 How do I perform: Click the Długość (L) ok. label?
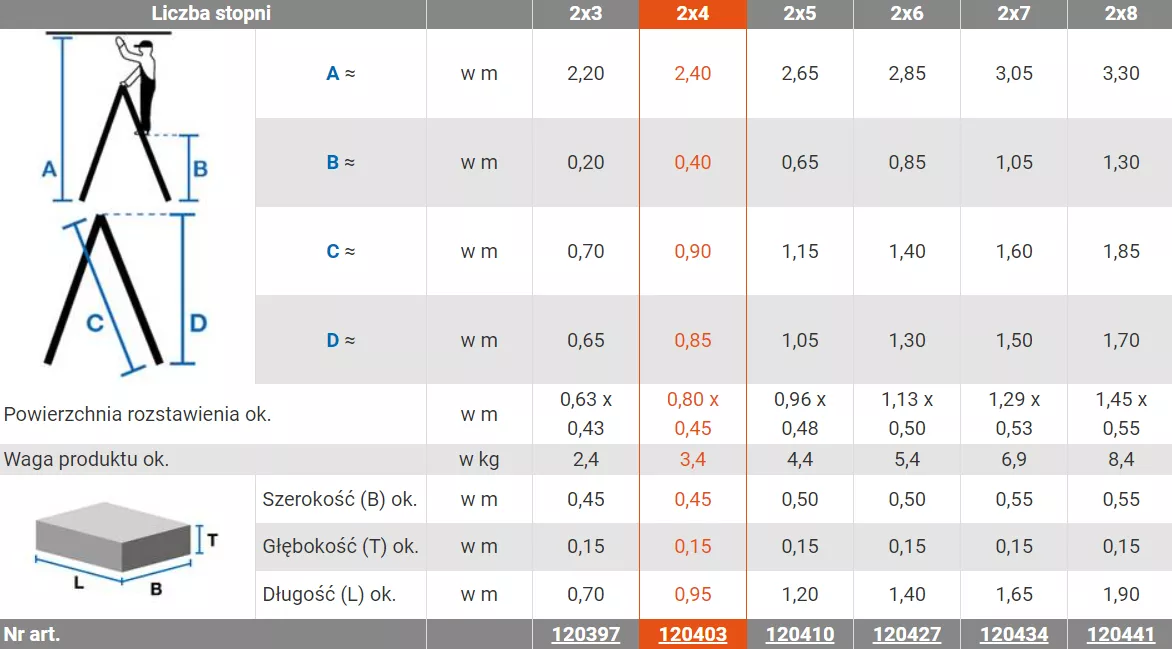329,594
